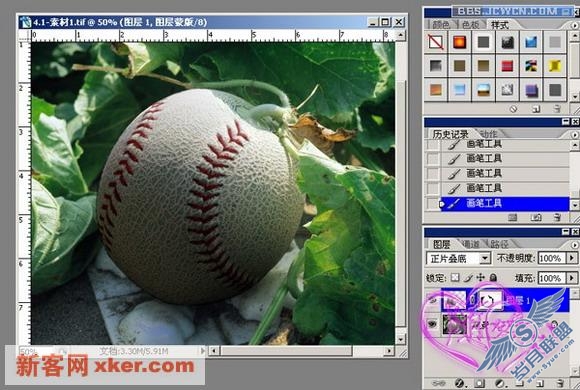Click the clear style icon in styles panel

pos(513,109)
